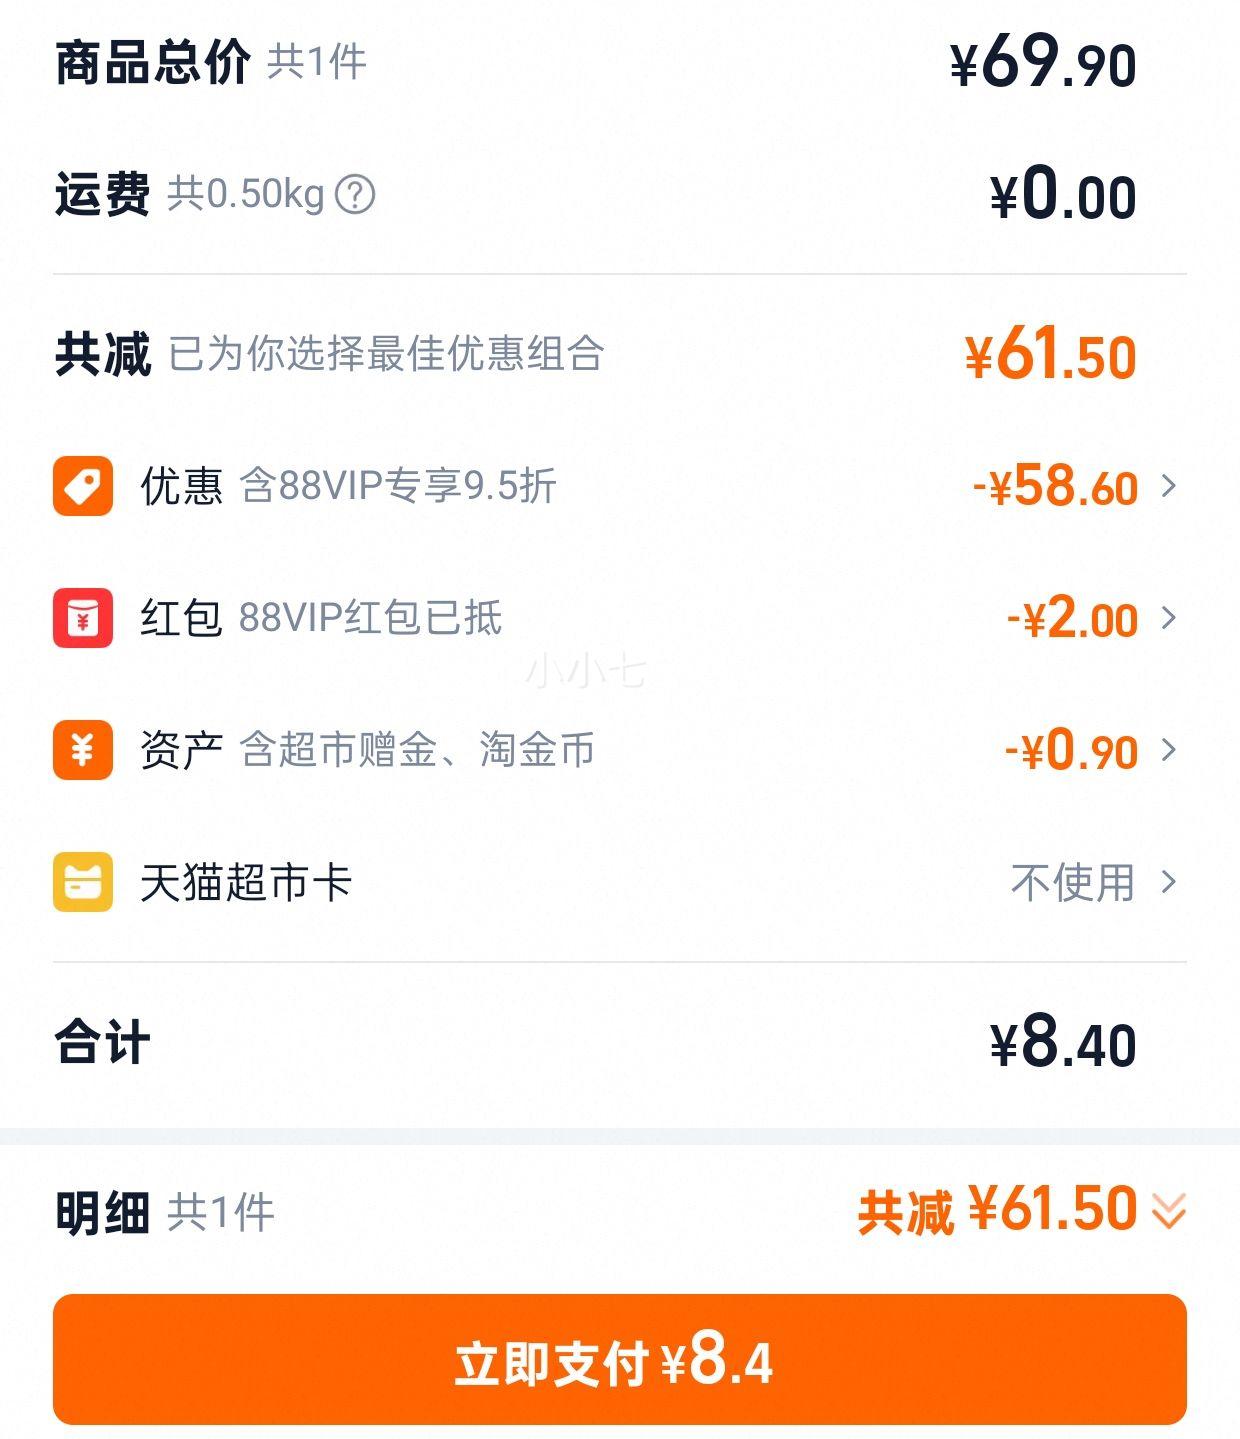The width and height of the screenshot is (1240, 1439).
Task: Tap the yellow 天猫超市卡 card icon
Action: (x=83, y=882)
